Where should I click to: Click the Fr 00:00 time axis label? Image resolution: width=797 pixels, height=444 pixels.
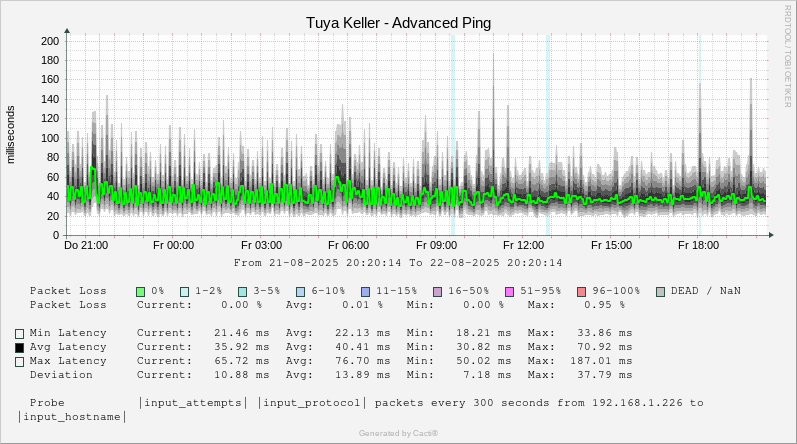pyautogui.click(x=173, y=245)
